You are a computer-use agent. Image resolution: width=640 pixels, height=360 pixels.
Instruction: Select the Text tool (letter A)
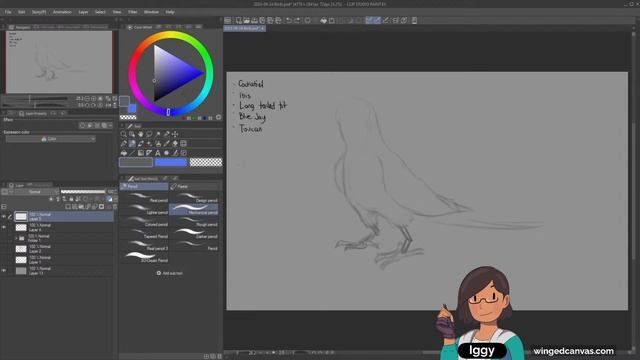[158, 153]
